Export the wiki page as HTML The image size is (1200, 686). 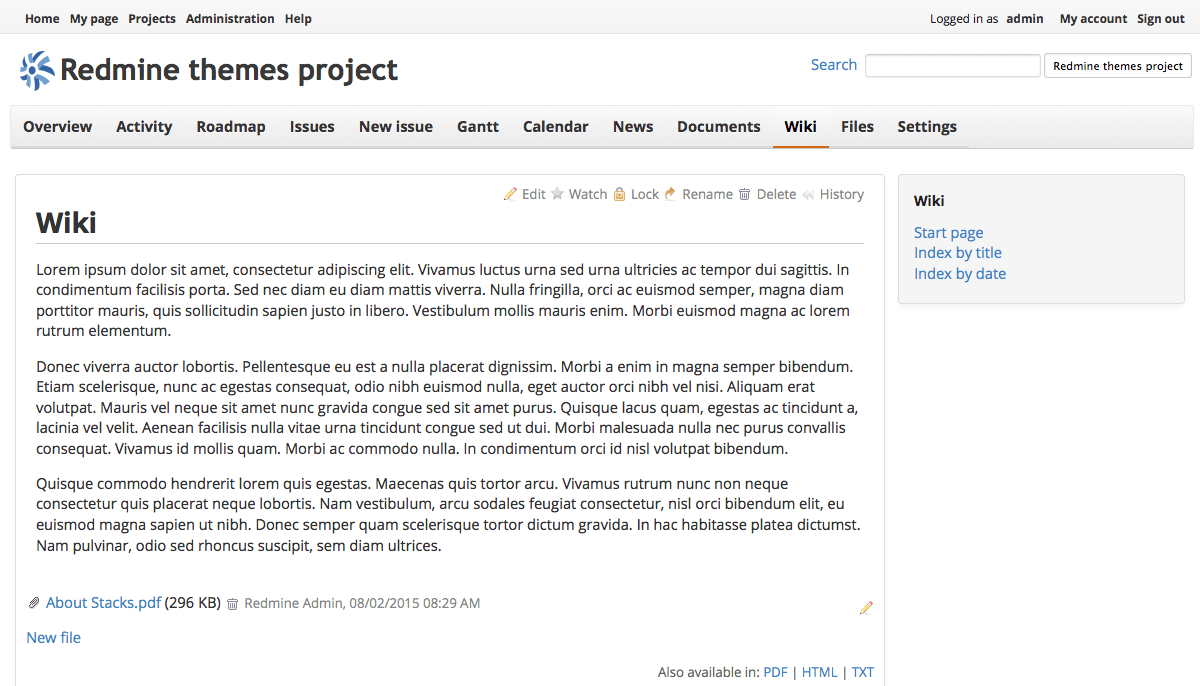pyautogui.click(x=820, y=673)
